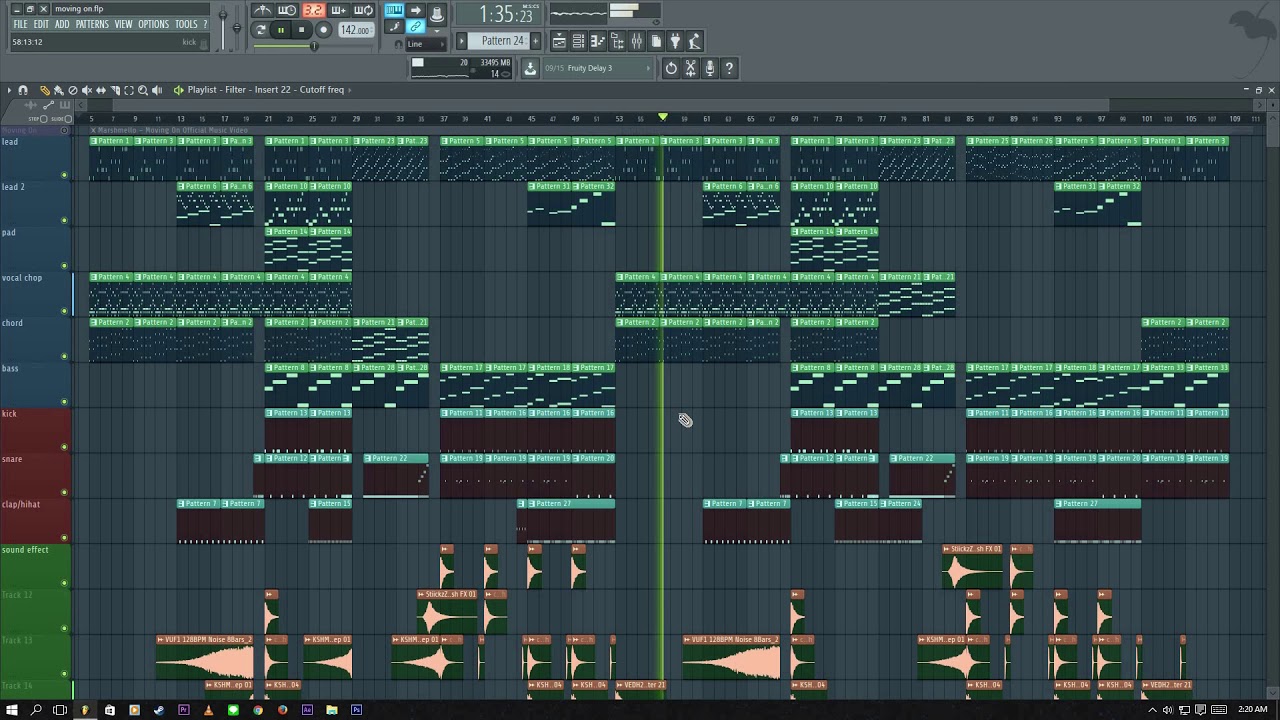
Task: Add new pattern with plus button
Action: [535, 41]
